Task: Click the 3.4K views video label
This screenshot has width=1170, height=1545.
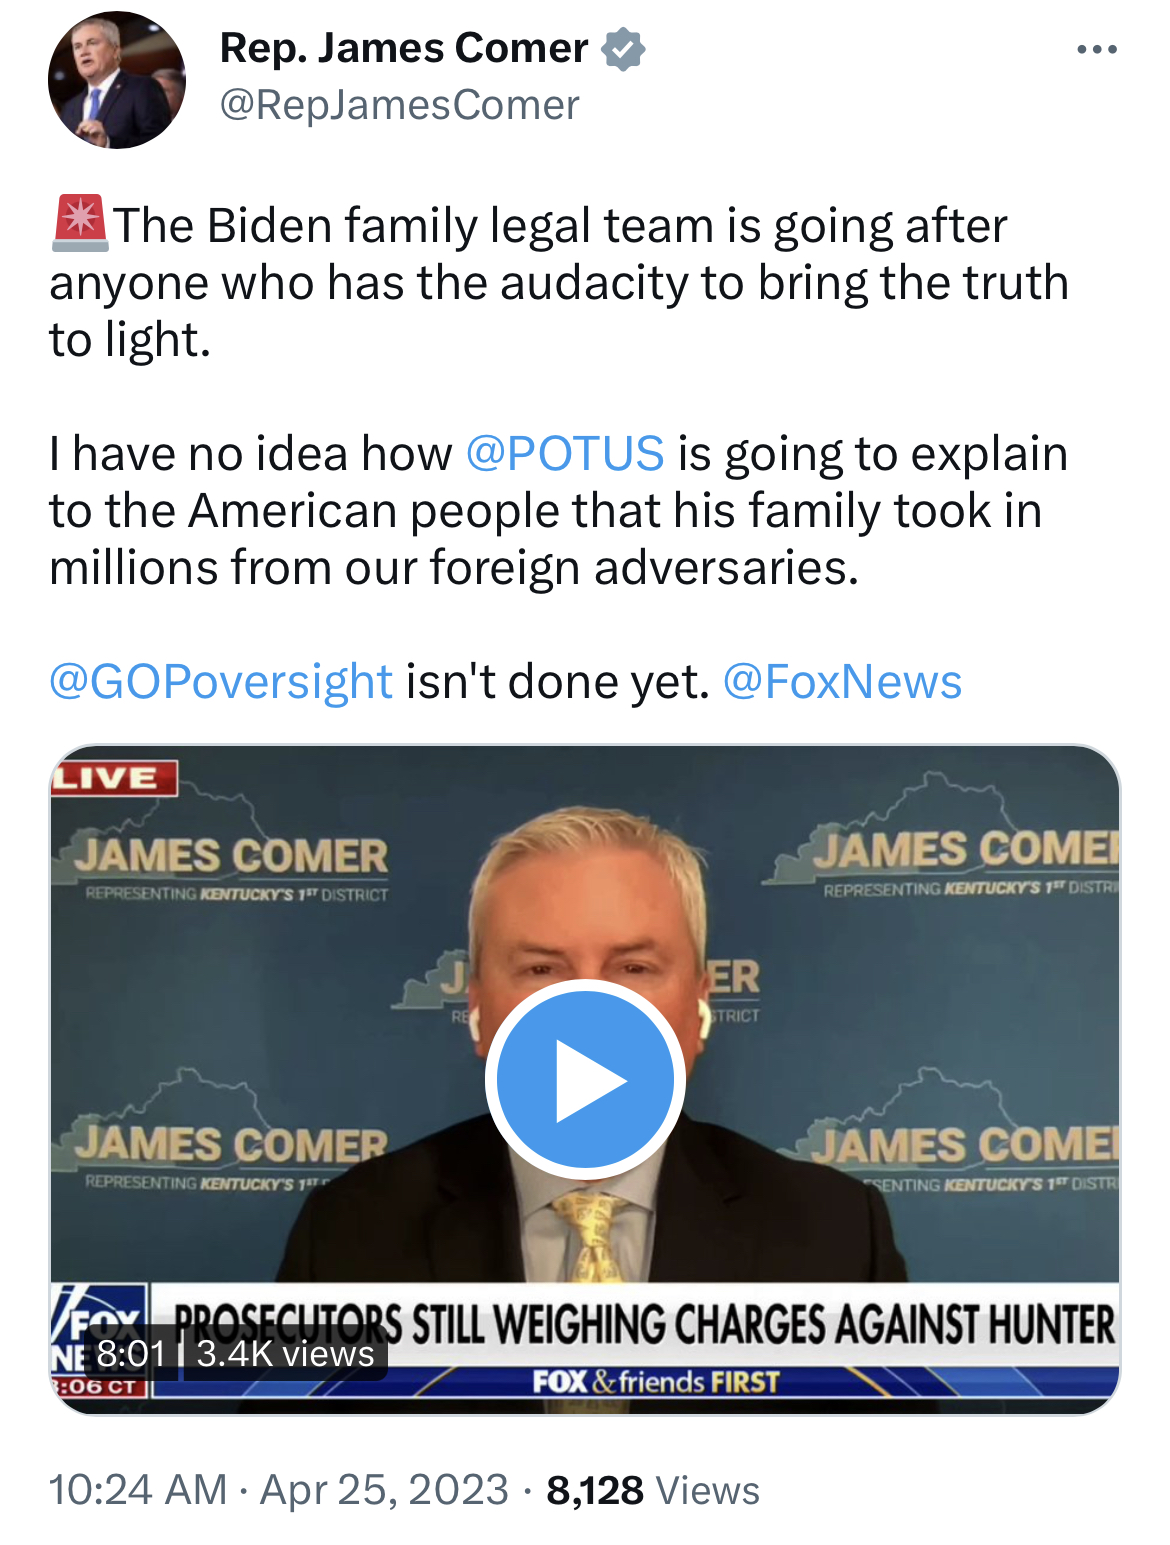Action: pos(285,1353)
